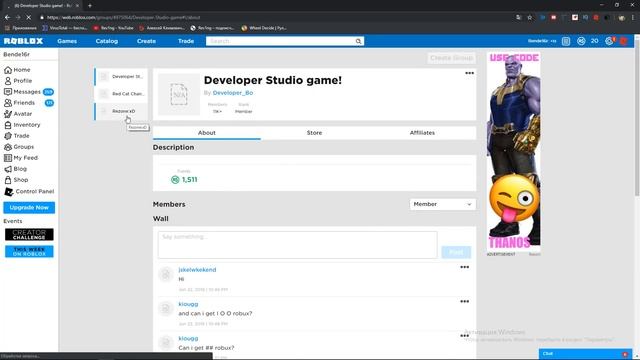
Task: Click the Upgrade Now button
Action: pyautogui.click(x=29, y=208)
